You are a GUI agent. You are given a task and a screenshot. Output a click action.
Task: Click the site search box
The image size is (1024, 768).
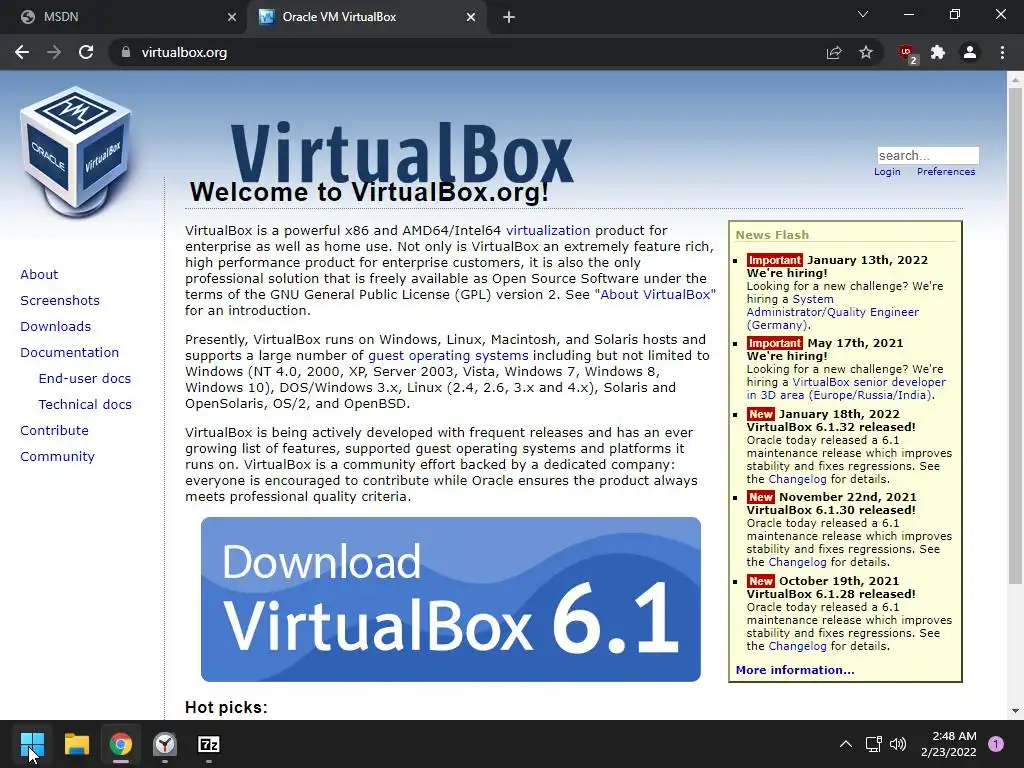point(928,155)
